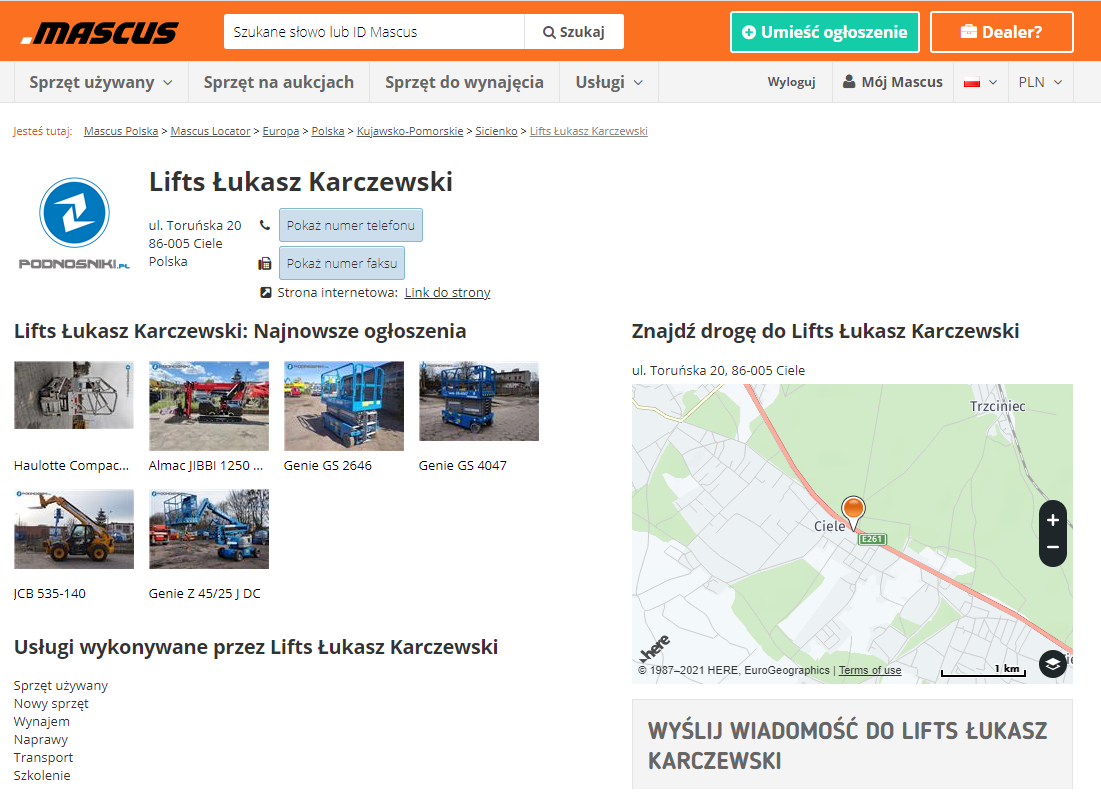Open the PLN currency dropdown
Image resolution: width=1101 pixels, height=793 pixels.
coord(1040,82)
